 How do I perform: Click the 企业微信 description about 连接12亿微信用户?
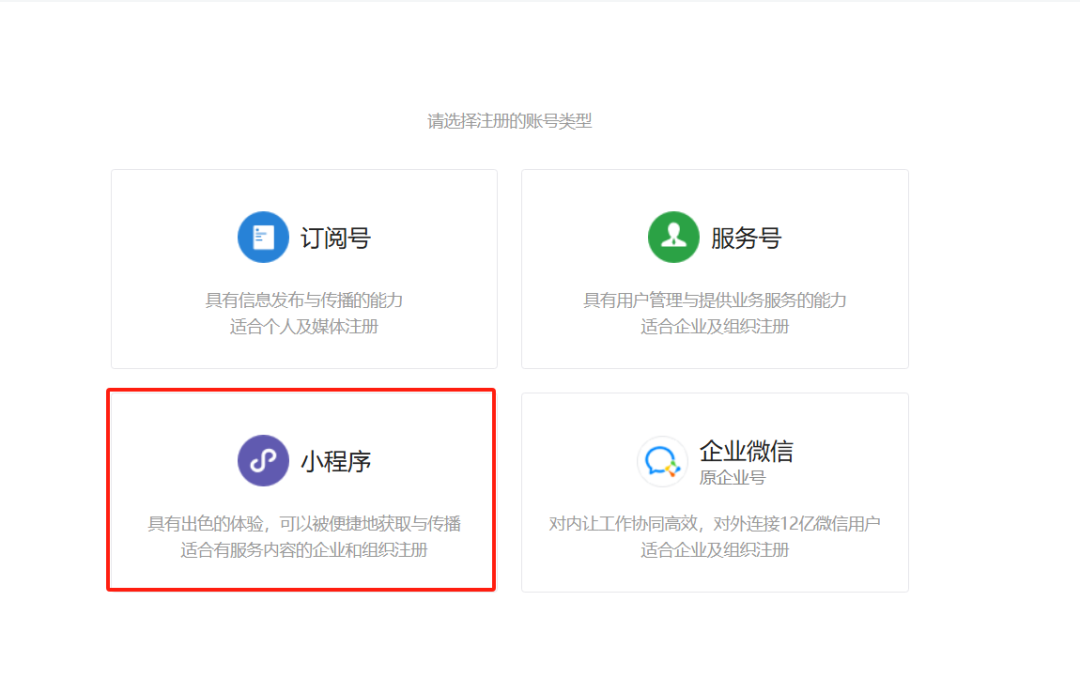714,522
